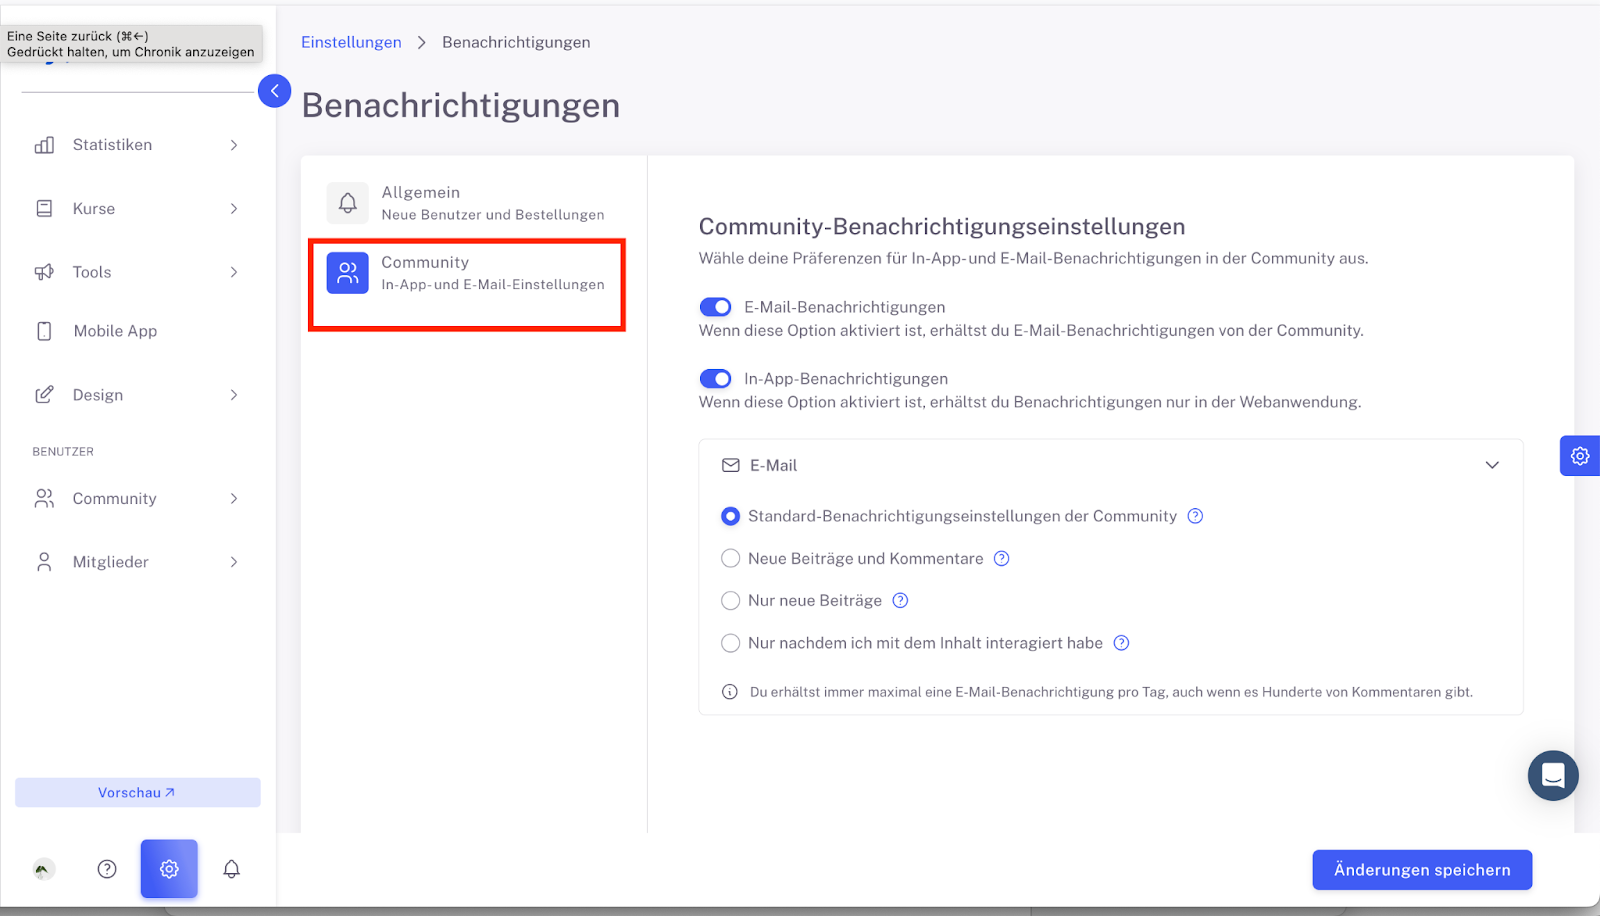Collapse the E-Mail section chevron
The width and height of the screenshot is (1600, 916).
pyautogui.click(x=1492, y=465)
